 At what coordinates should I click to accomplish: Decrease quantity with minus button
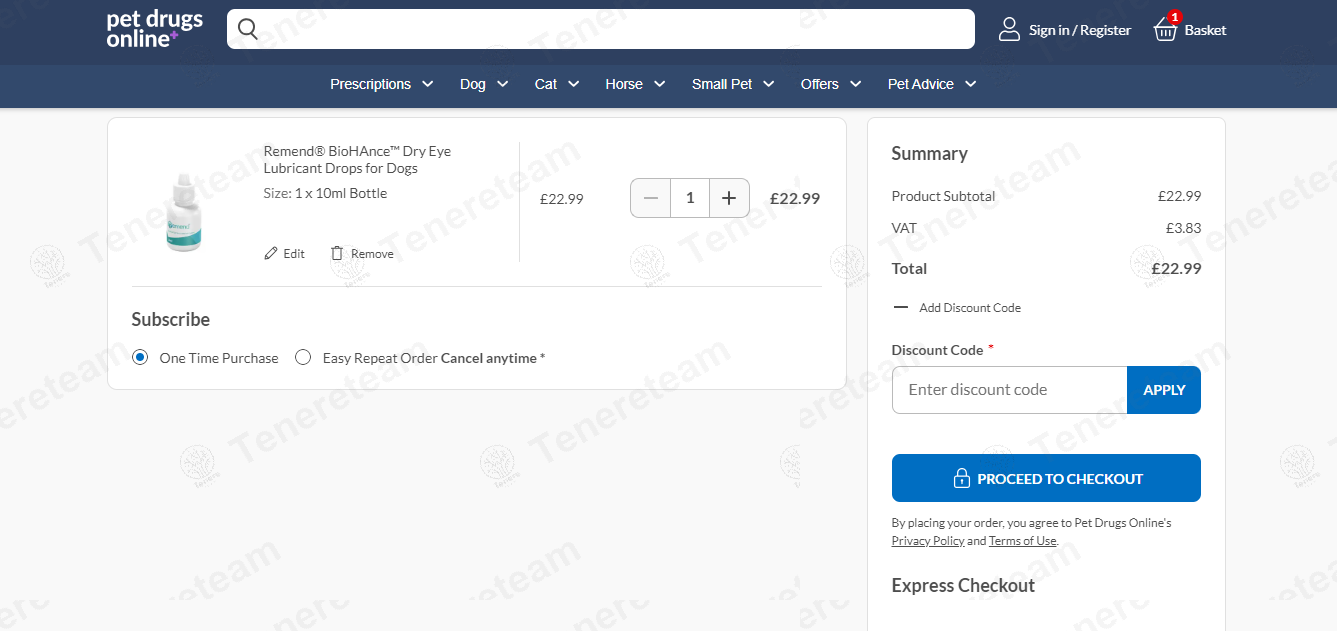click(x=651, y=198)
